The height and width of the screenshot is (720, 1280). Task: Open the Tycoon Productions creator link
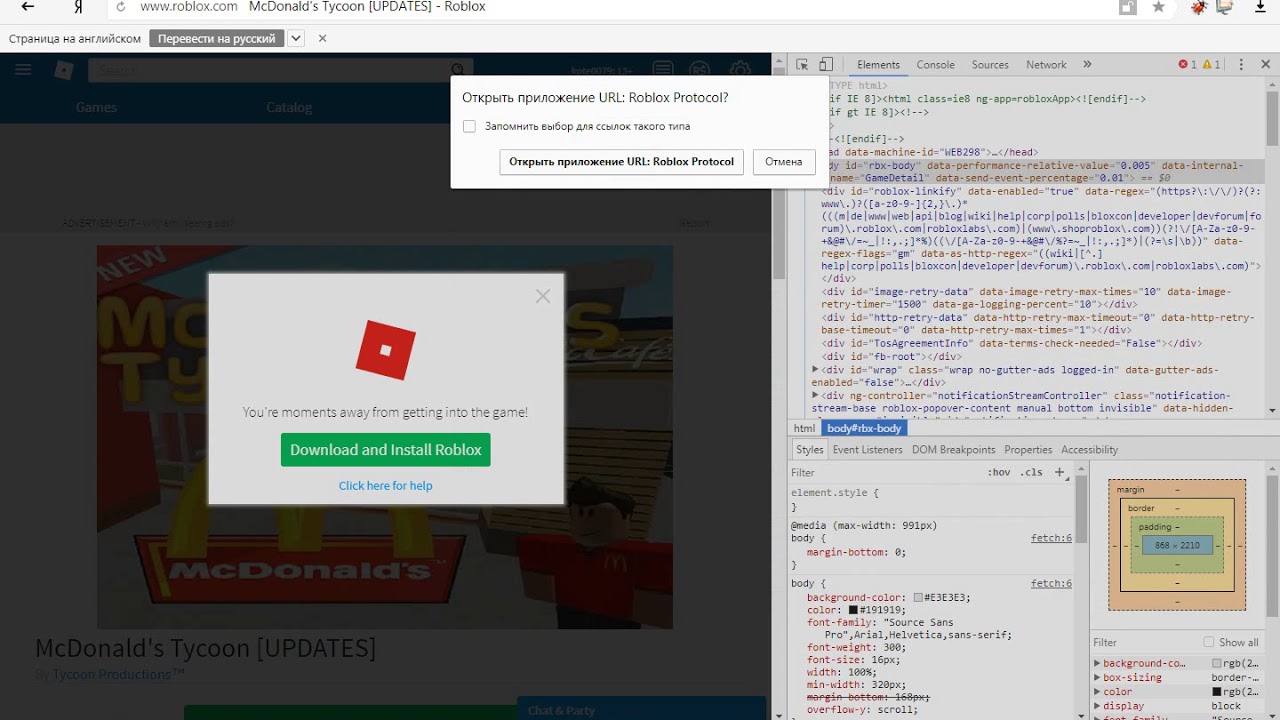coord(119,675)
